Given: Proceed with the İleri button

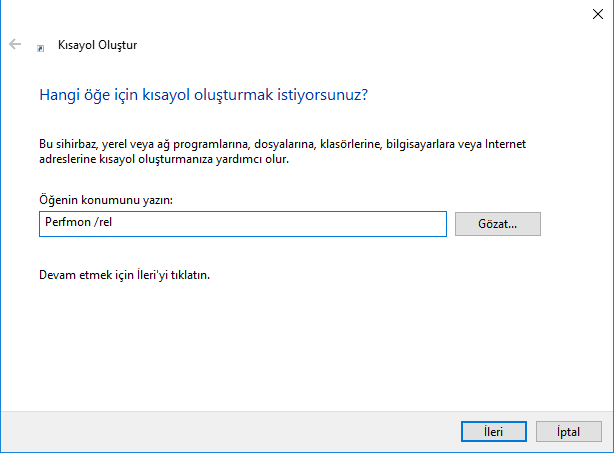Looking at the screenshot, I should tap(493, 431).
